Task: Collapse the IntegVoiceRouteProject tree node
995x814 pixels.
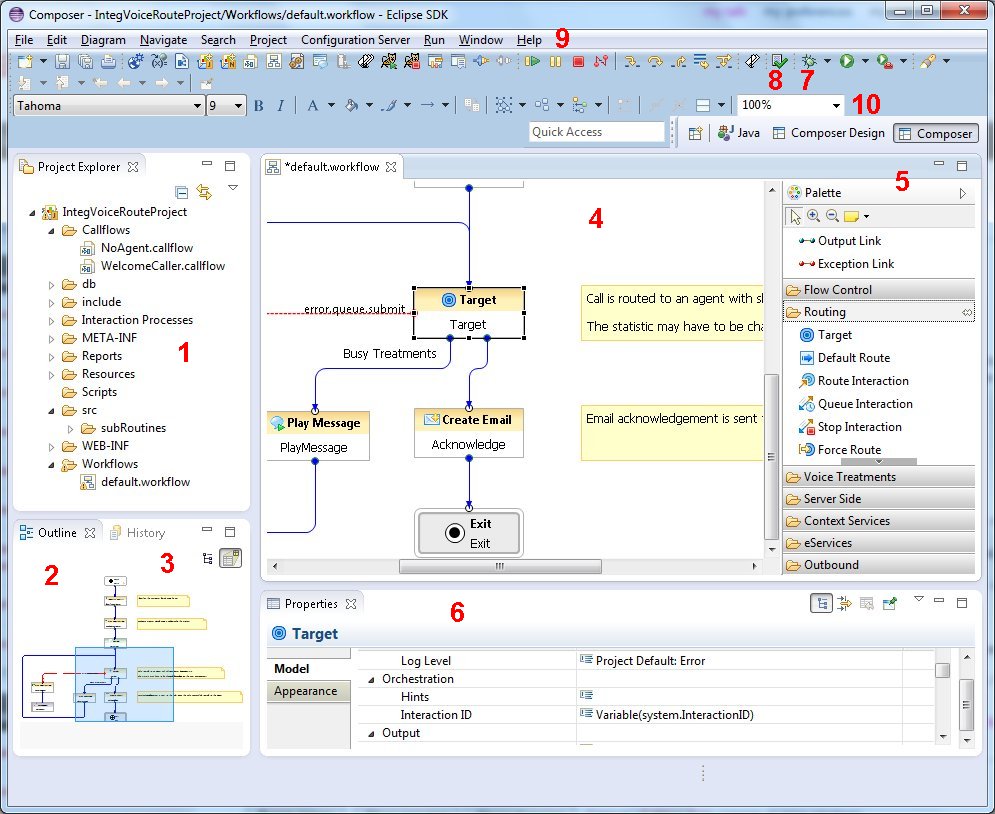Action: pyautogui.click(x=32, y=213)
